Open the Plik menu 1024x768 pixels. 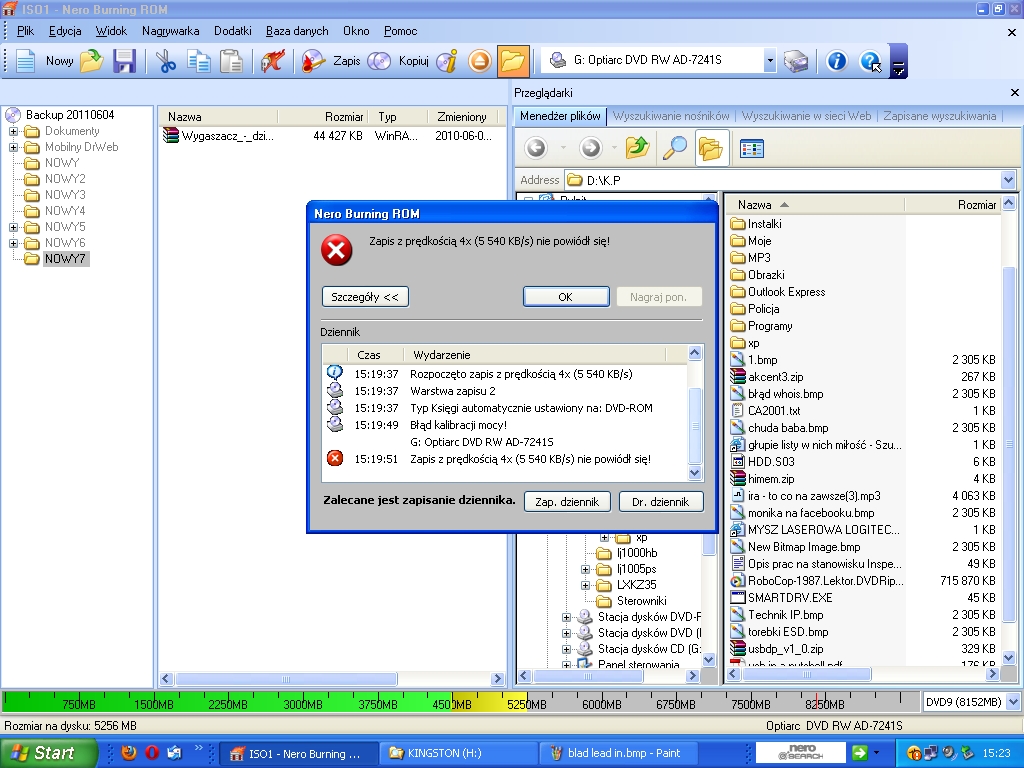pyautogui.click(x=25, y=31)
